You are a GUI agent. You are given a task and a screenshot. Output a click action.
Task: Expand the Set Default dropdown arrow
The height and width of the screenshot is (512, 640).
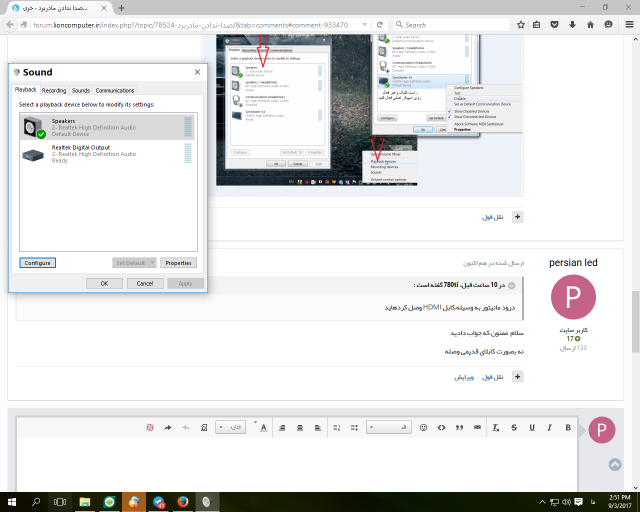152,263
